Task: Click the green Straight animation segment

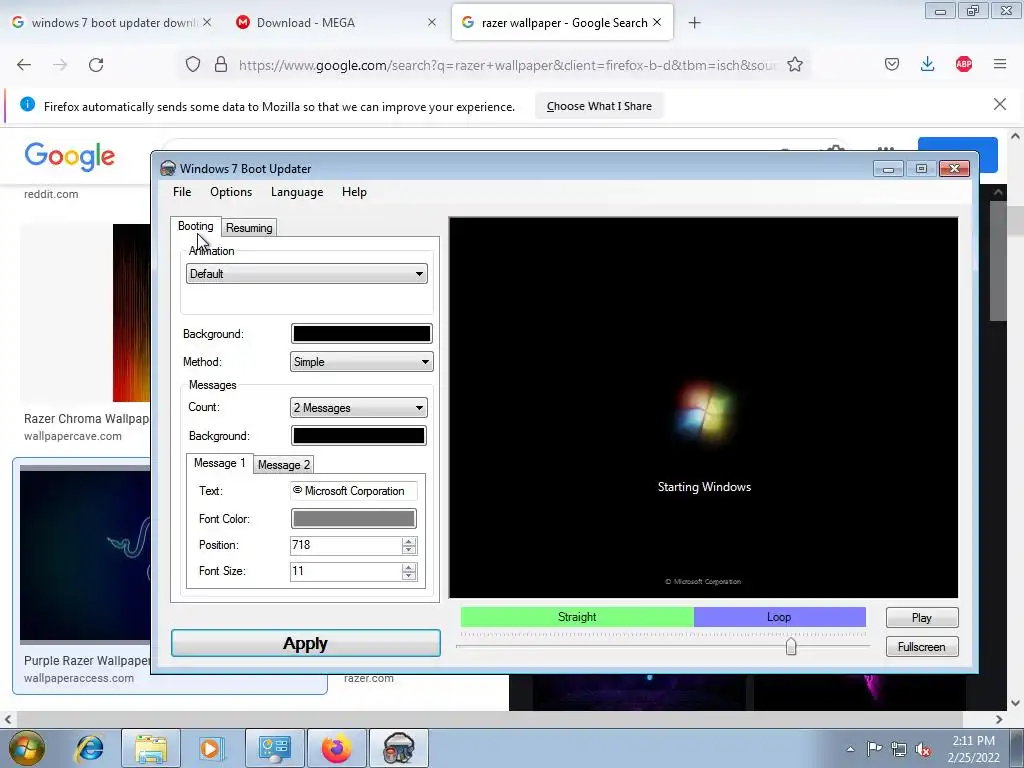Action: pos(577,616)
